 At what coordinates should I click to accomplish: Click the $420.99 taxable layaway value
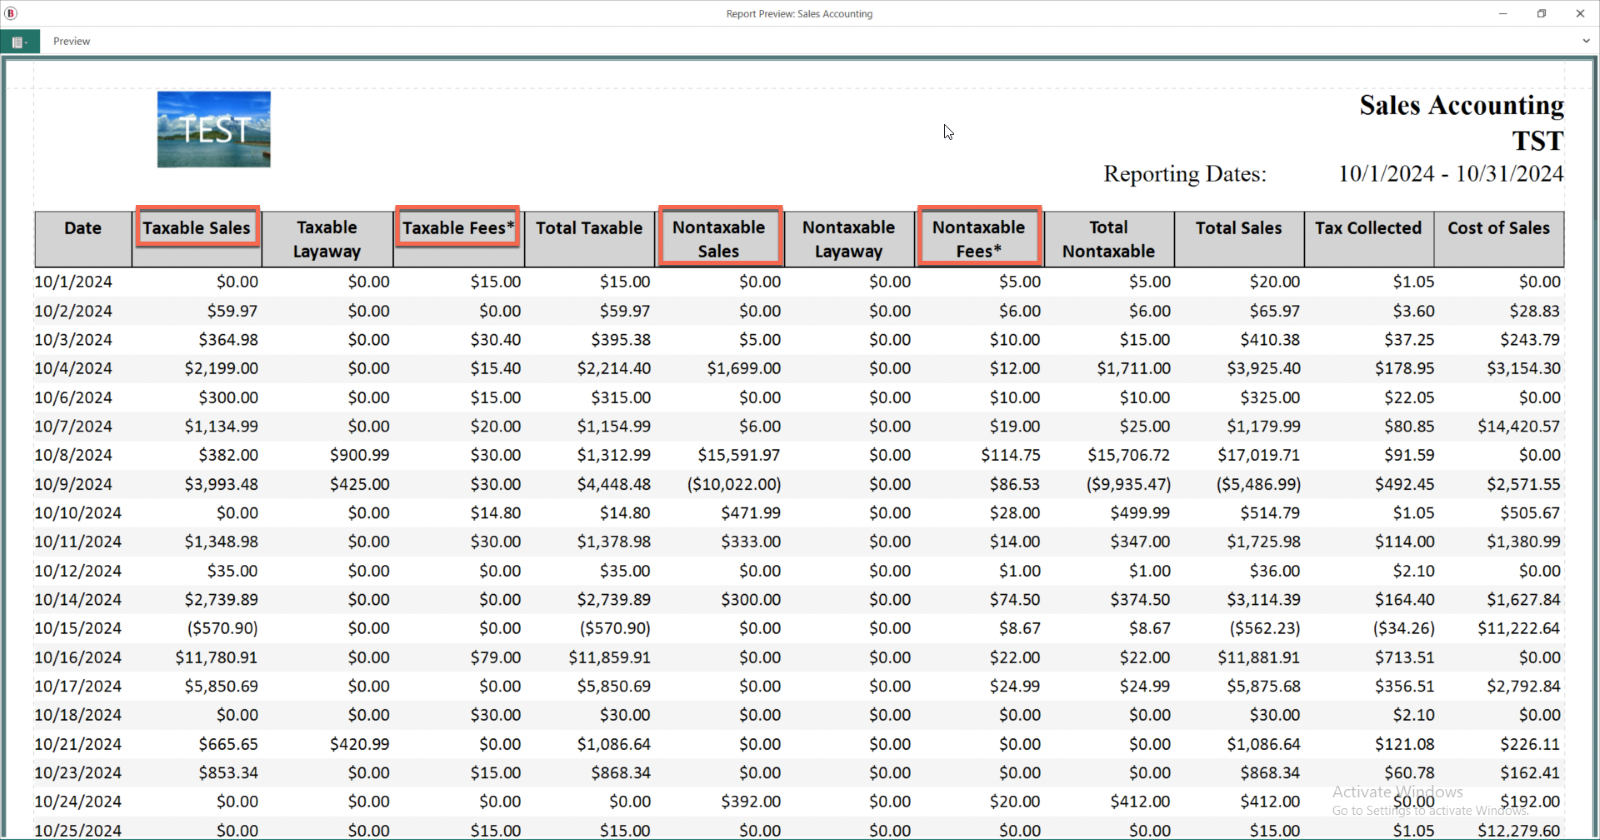pos(360,744)
